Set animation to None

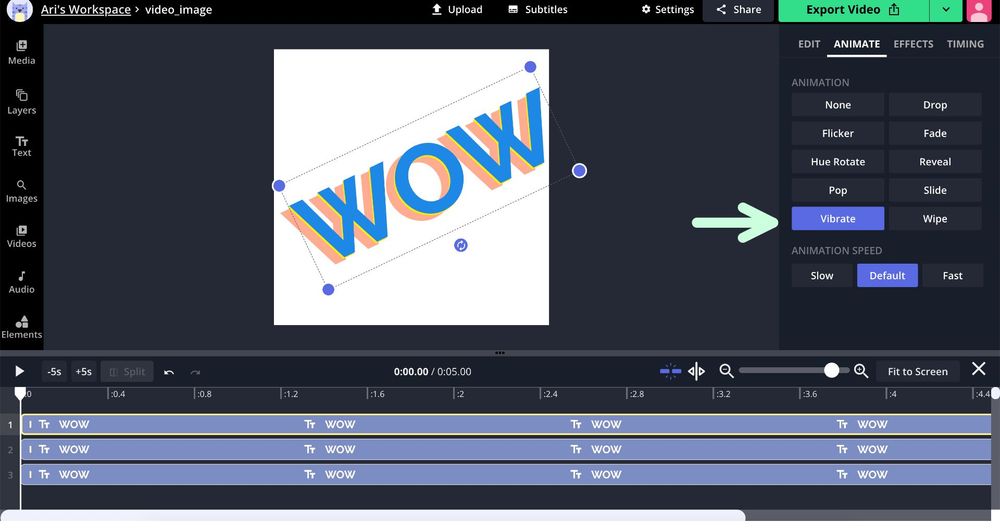(x=837, y=105)
